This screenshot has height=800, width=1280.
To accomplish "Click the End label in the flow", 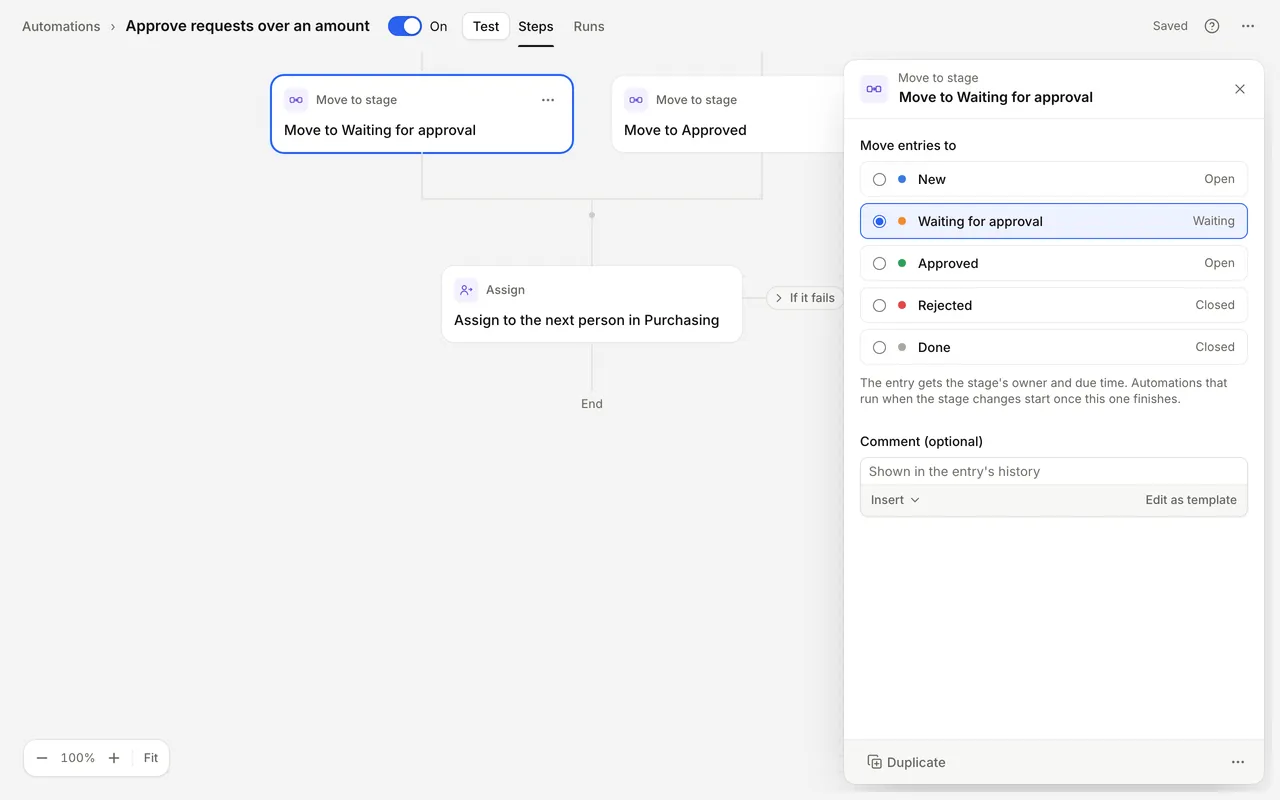I will pyautogui.click(x=592, y=404).
